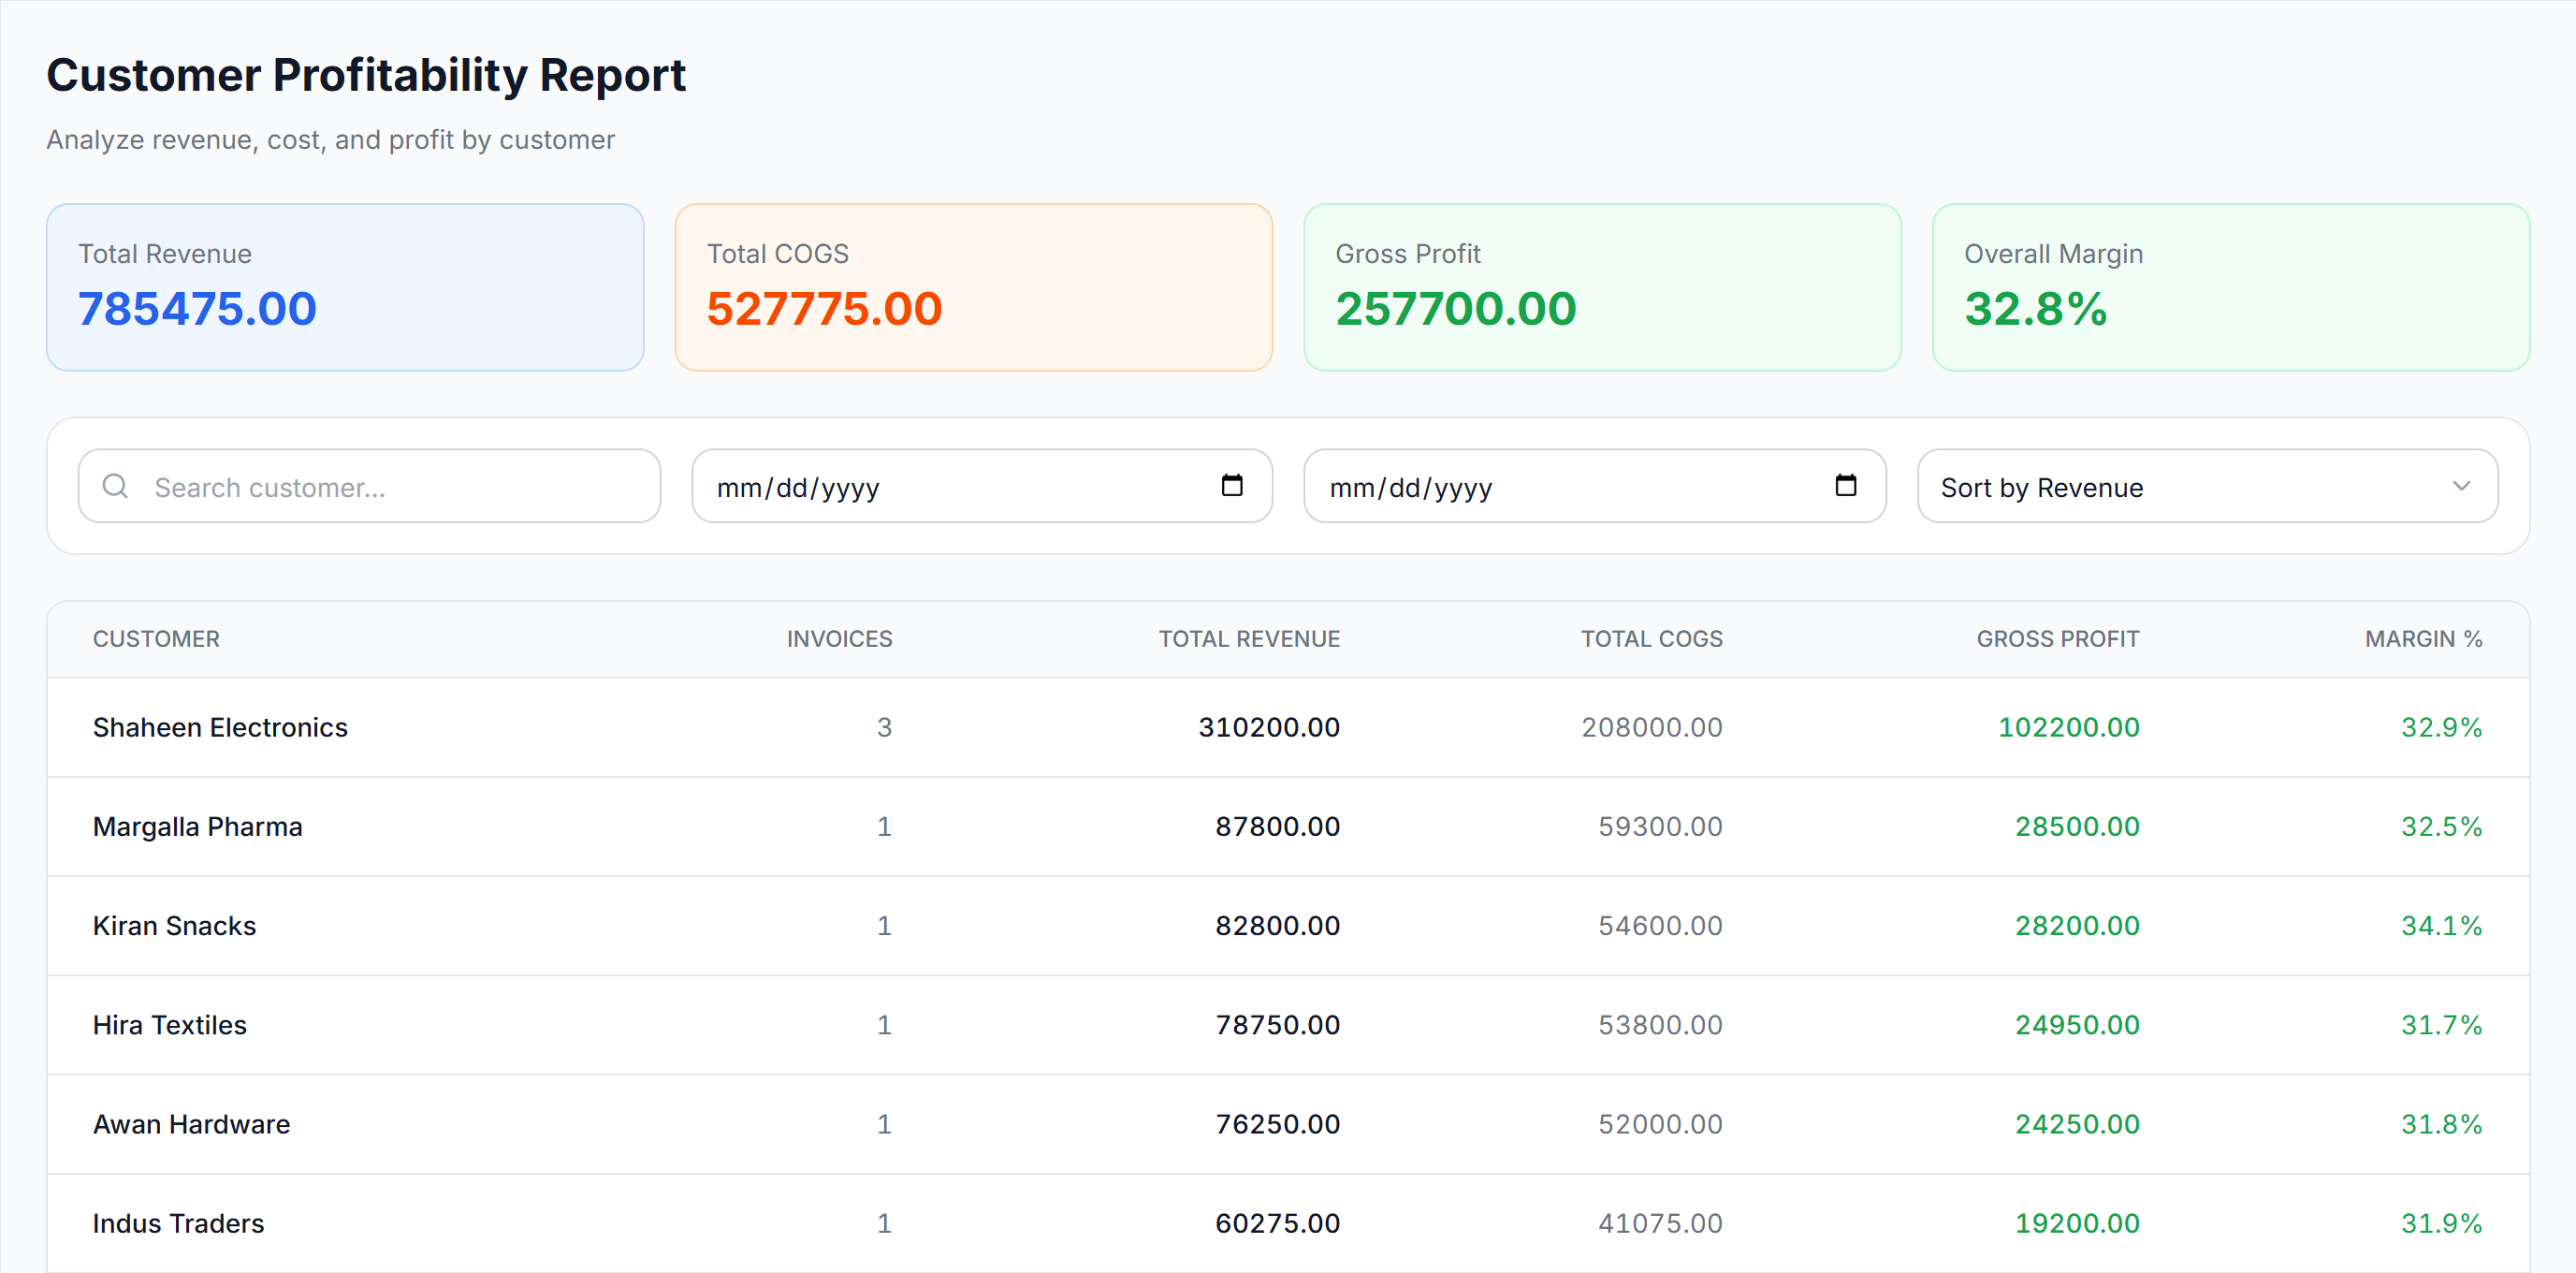
Task: Click margin value 34.1%
Action: 2441,926
